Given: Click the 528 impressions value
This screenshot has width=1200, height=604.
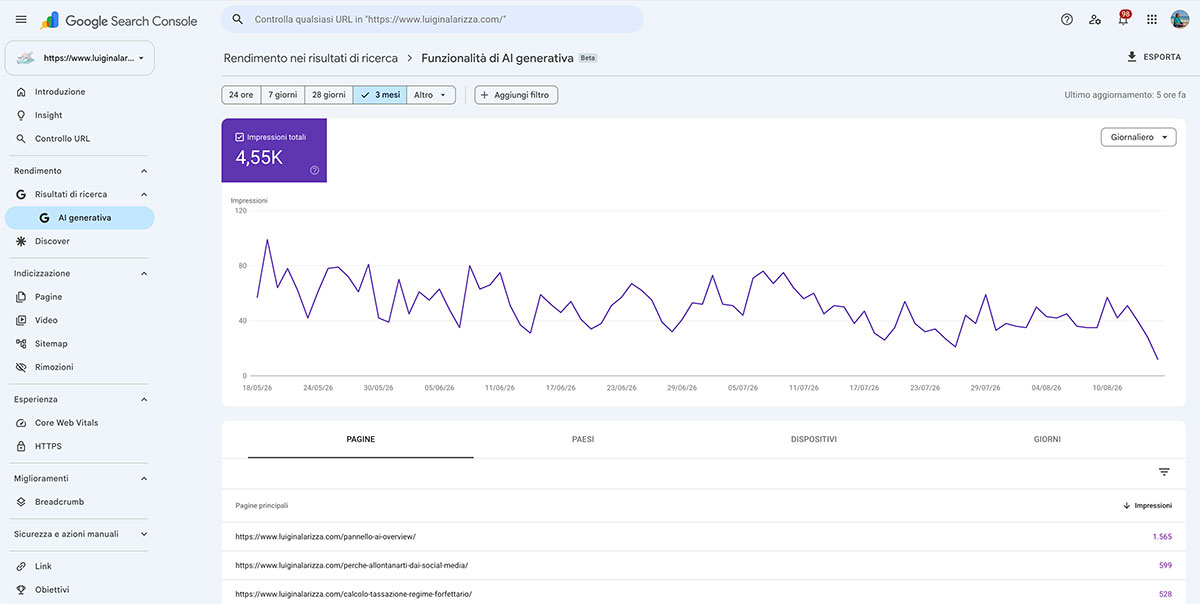Looking at the screenshot, I should click(1165, 594).
